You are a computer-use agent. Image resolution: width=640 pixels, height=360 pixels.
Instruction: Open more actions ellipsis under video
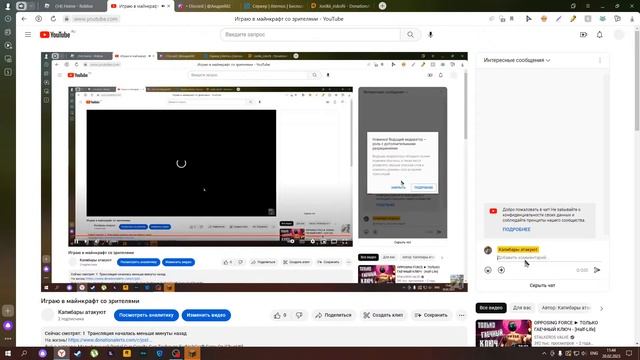click(461, 315)
